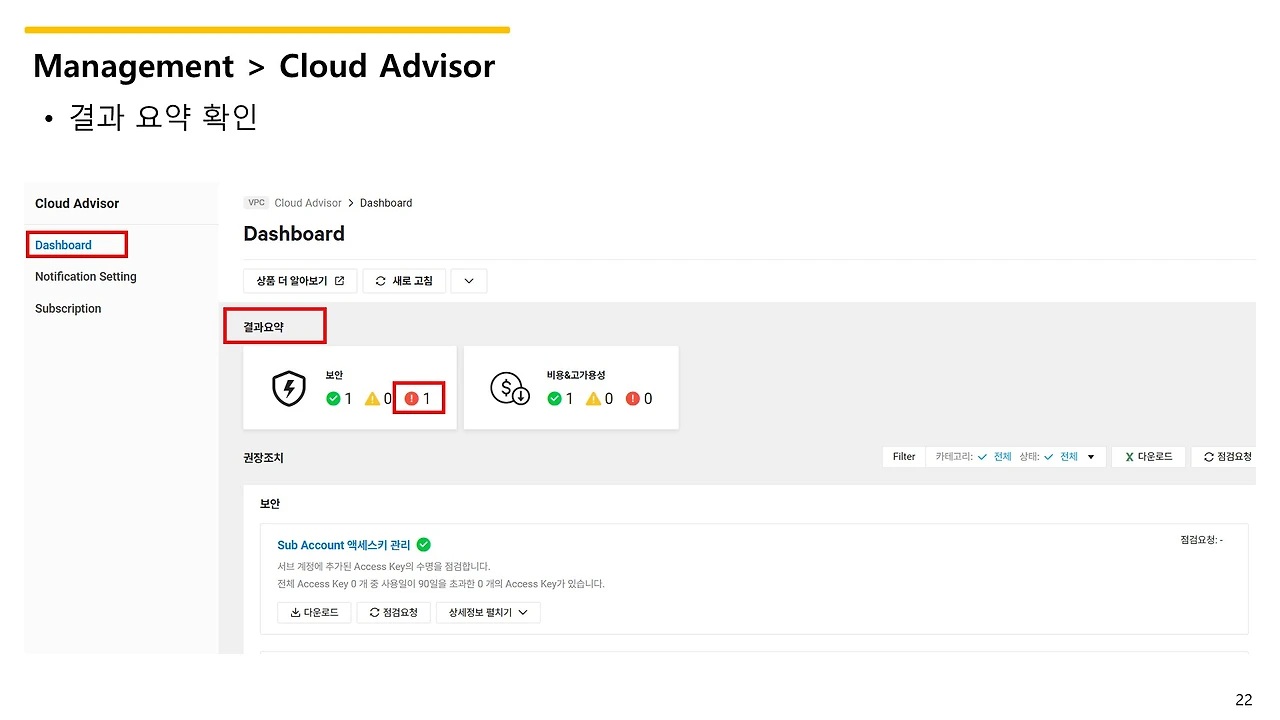This screenshot has width=1280, height=720.
Task: Click the cost and availability dollar icon
Action: [x=510, y=389]
